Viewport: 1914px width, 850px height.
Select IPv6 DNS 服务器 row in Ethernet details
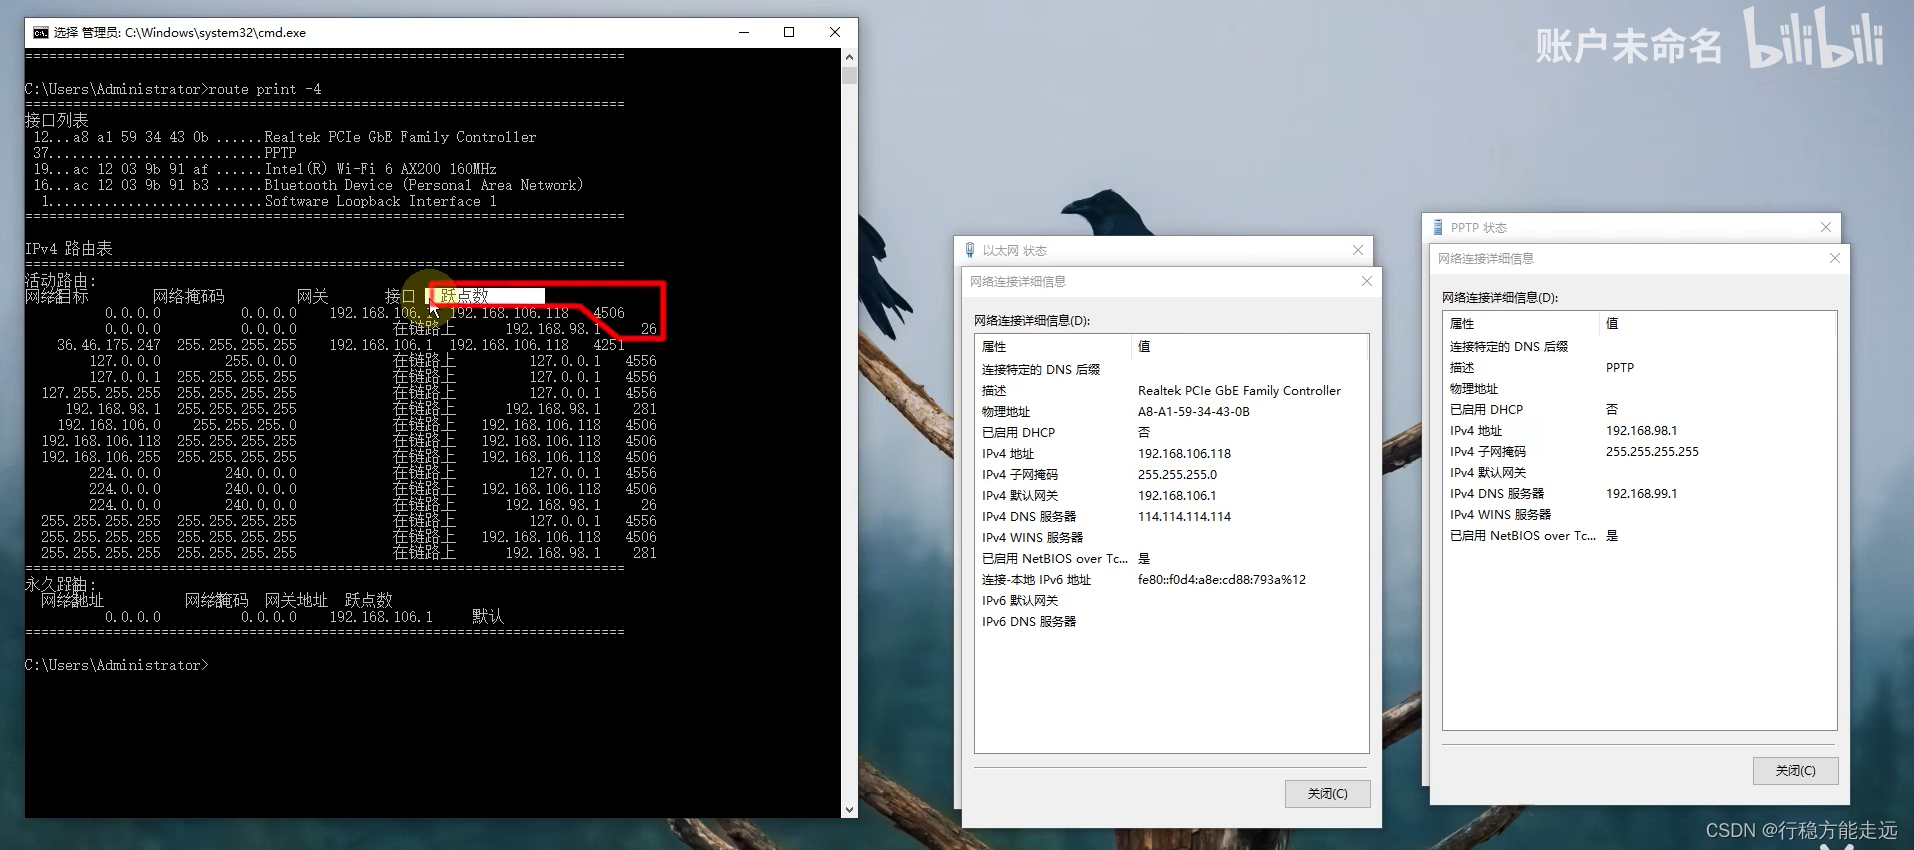coord(1171,622)
